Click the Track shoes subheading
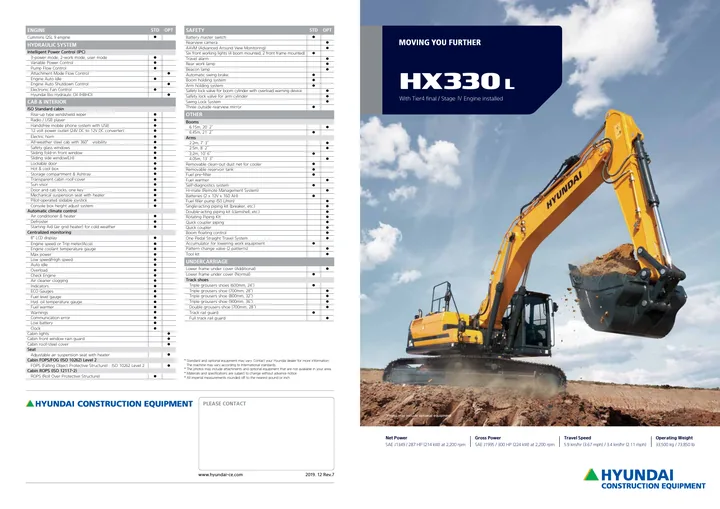720x509 pixels. point(259,280)
